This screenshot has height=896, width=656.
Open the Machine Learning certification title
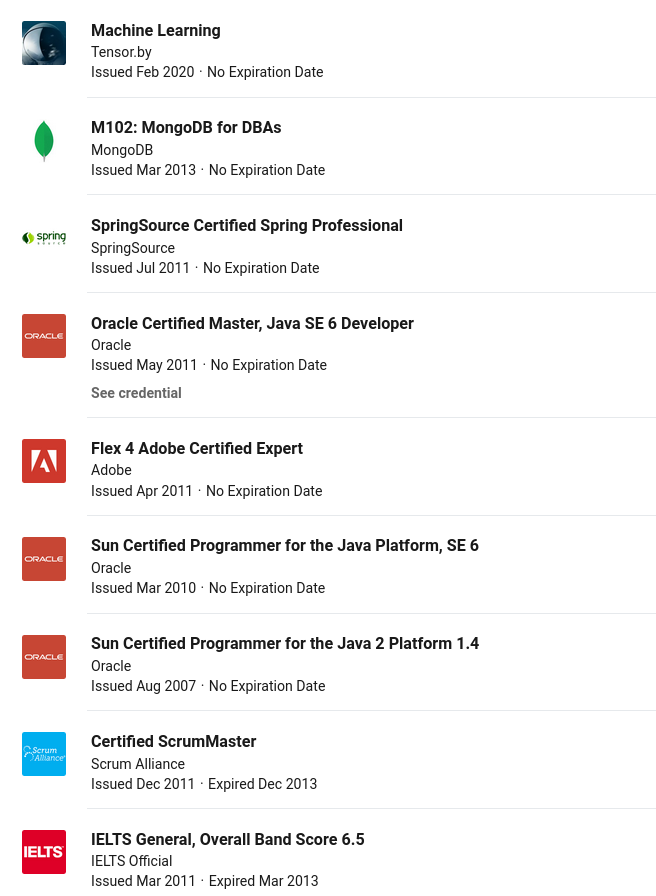(156, 30)
